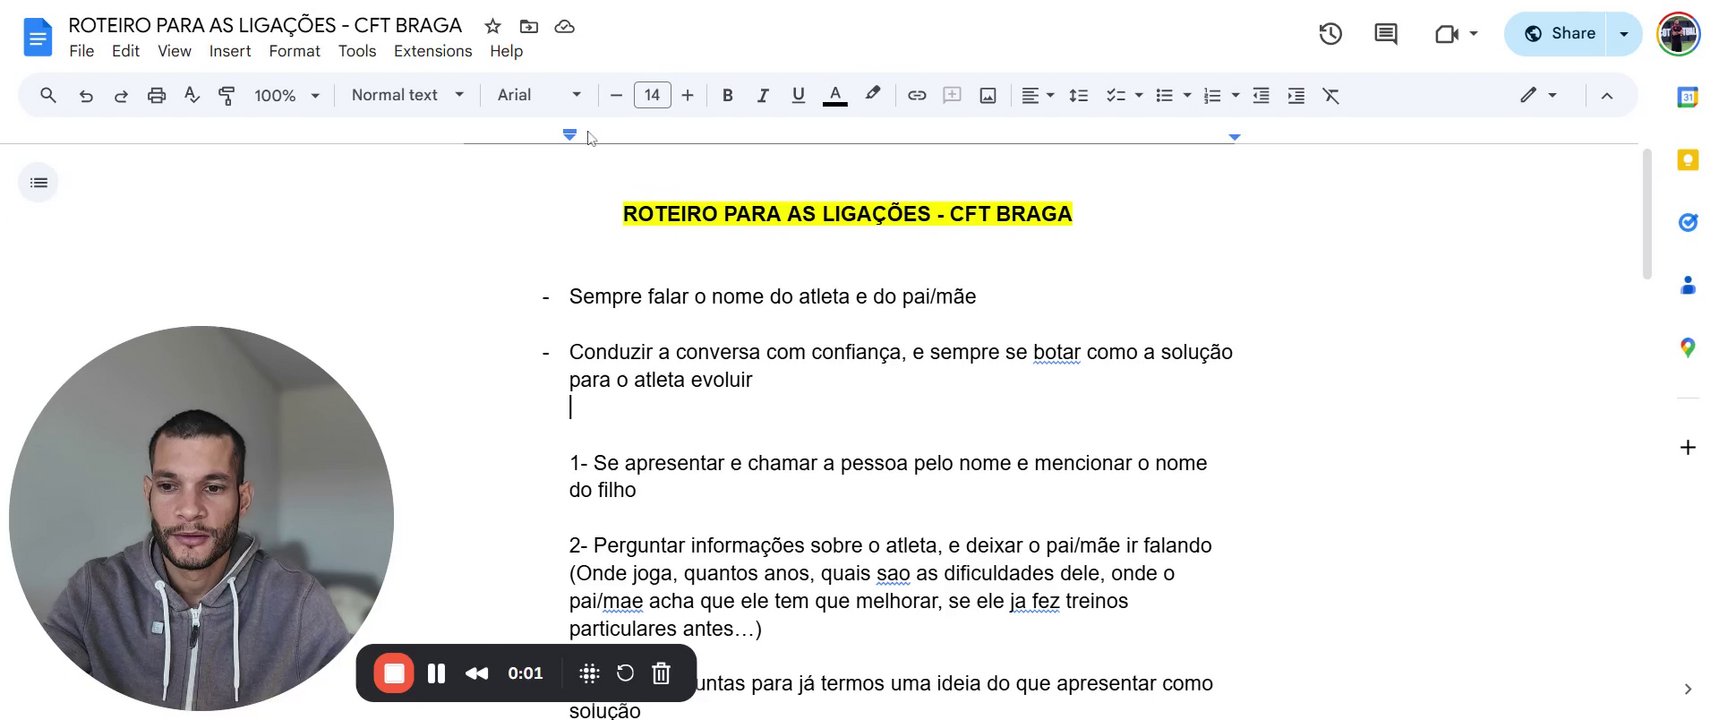
Task: Expand numbered list options
Action: [1235, 96]
